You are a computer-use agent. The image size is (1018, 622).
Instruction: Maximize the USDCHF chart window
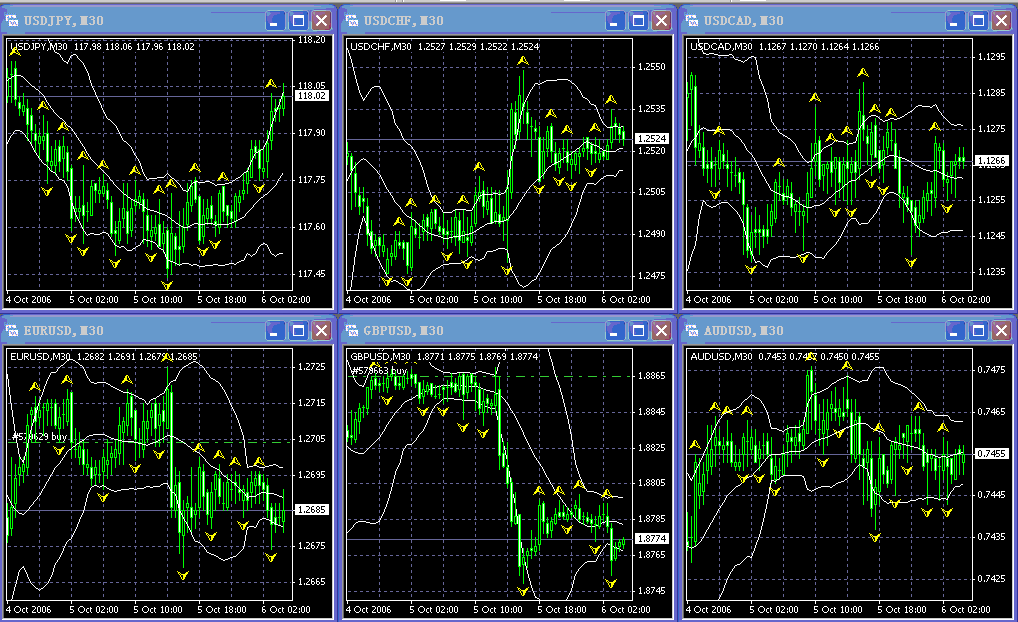click(638, 21)
